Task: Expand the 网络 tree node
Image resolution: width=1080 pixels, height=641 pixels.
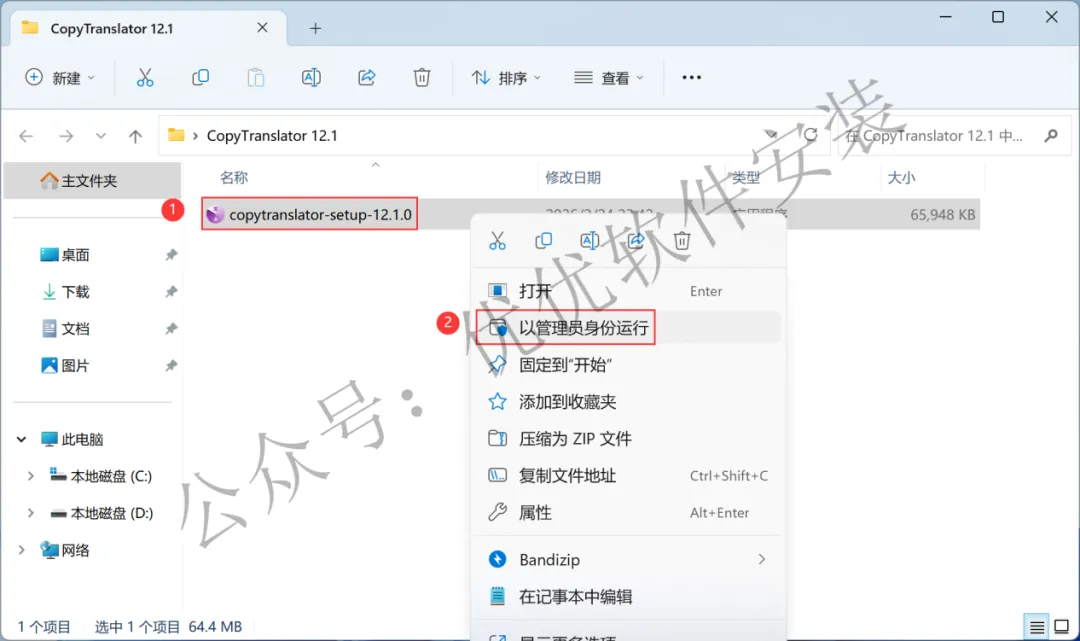Action: click(21, 550)
